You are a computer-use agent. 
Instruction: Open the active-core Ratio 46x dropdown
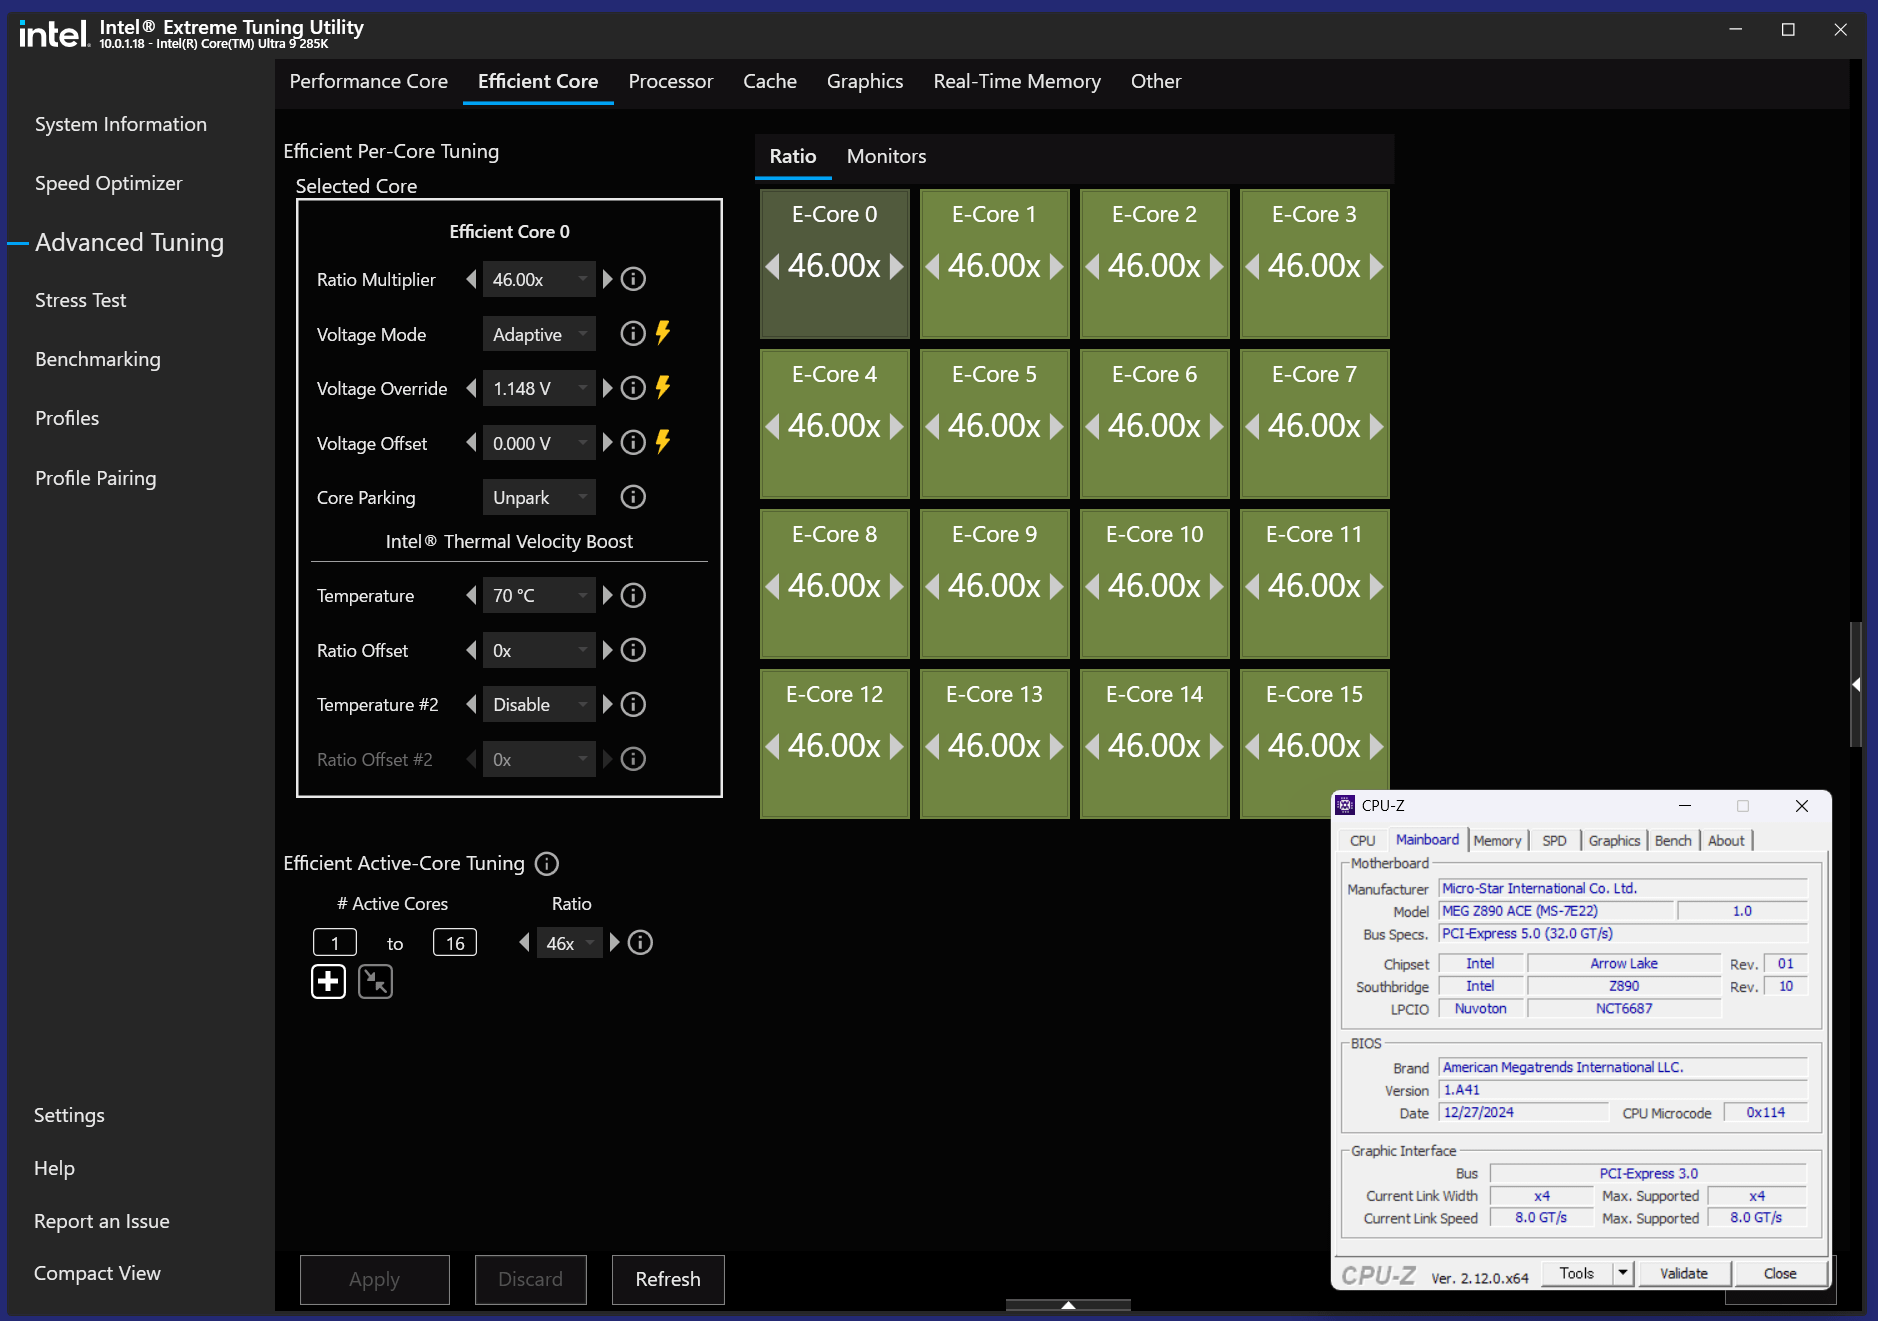pos(570,943)
